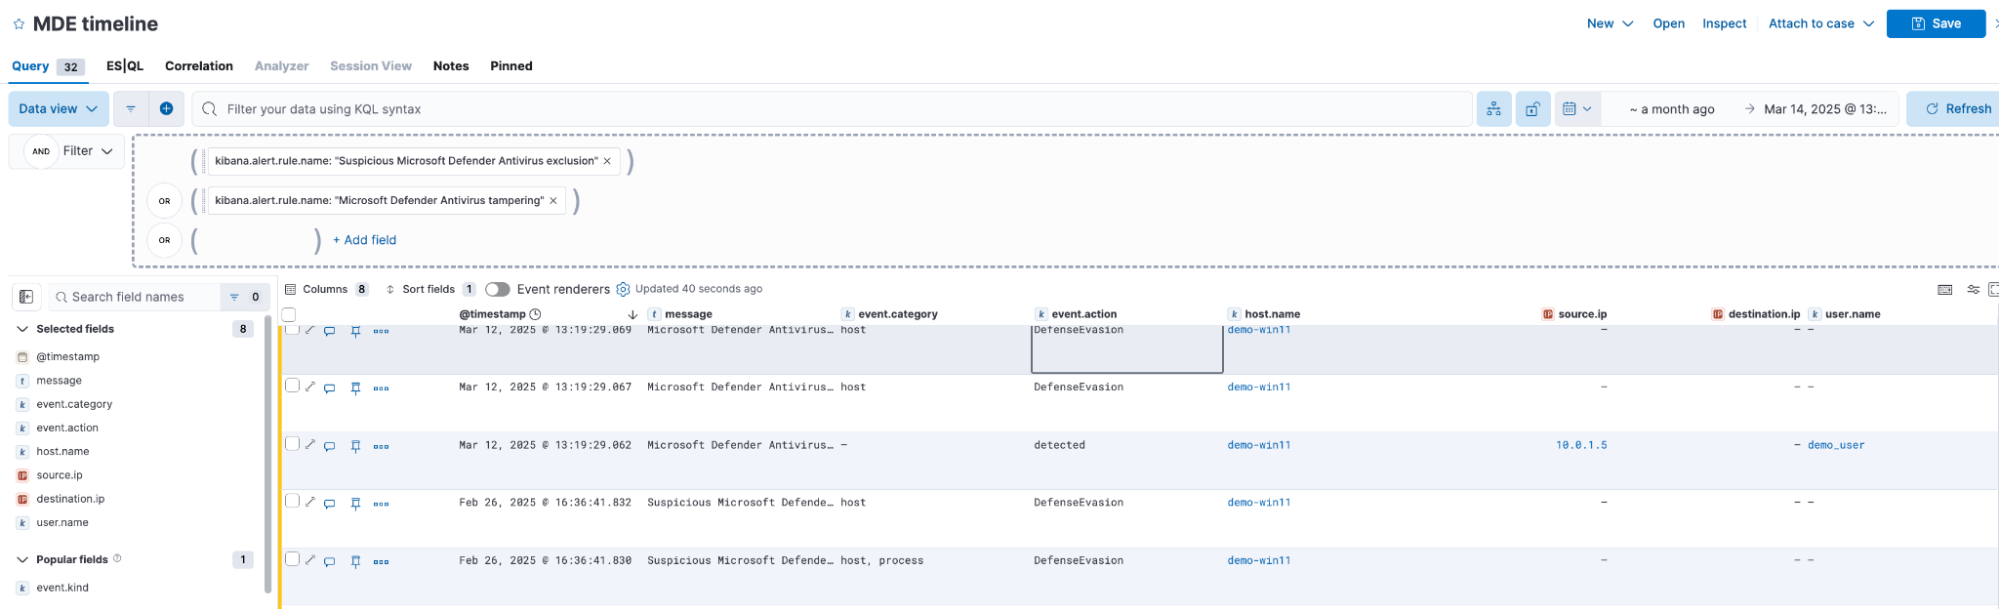The image size is (1999, 610).
Task: Collapse the field list sidebar icon
Action: (27, 297)
